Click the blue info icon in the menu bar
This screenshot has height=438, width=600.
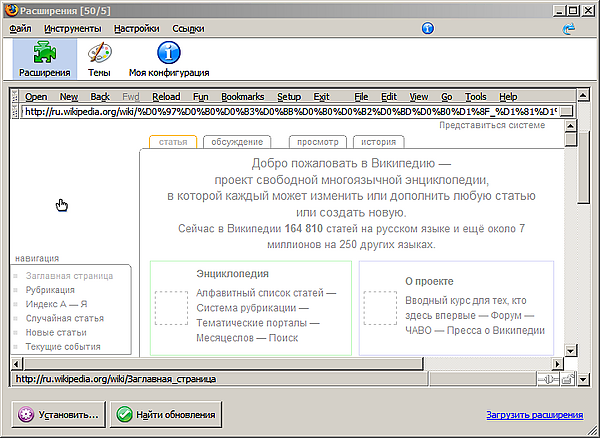coord(427,28)
